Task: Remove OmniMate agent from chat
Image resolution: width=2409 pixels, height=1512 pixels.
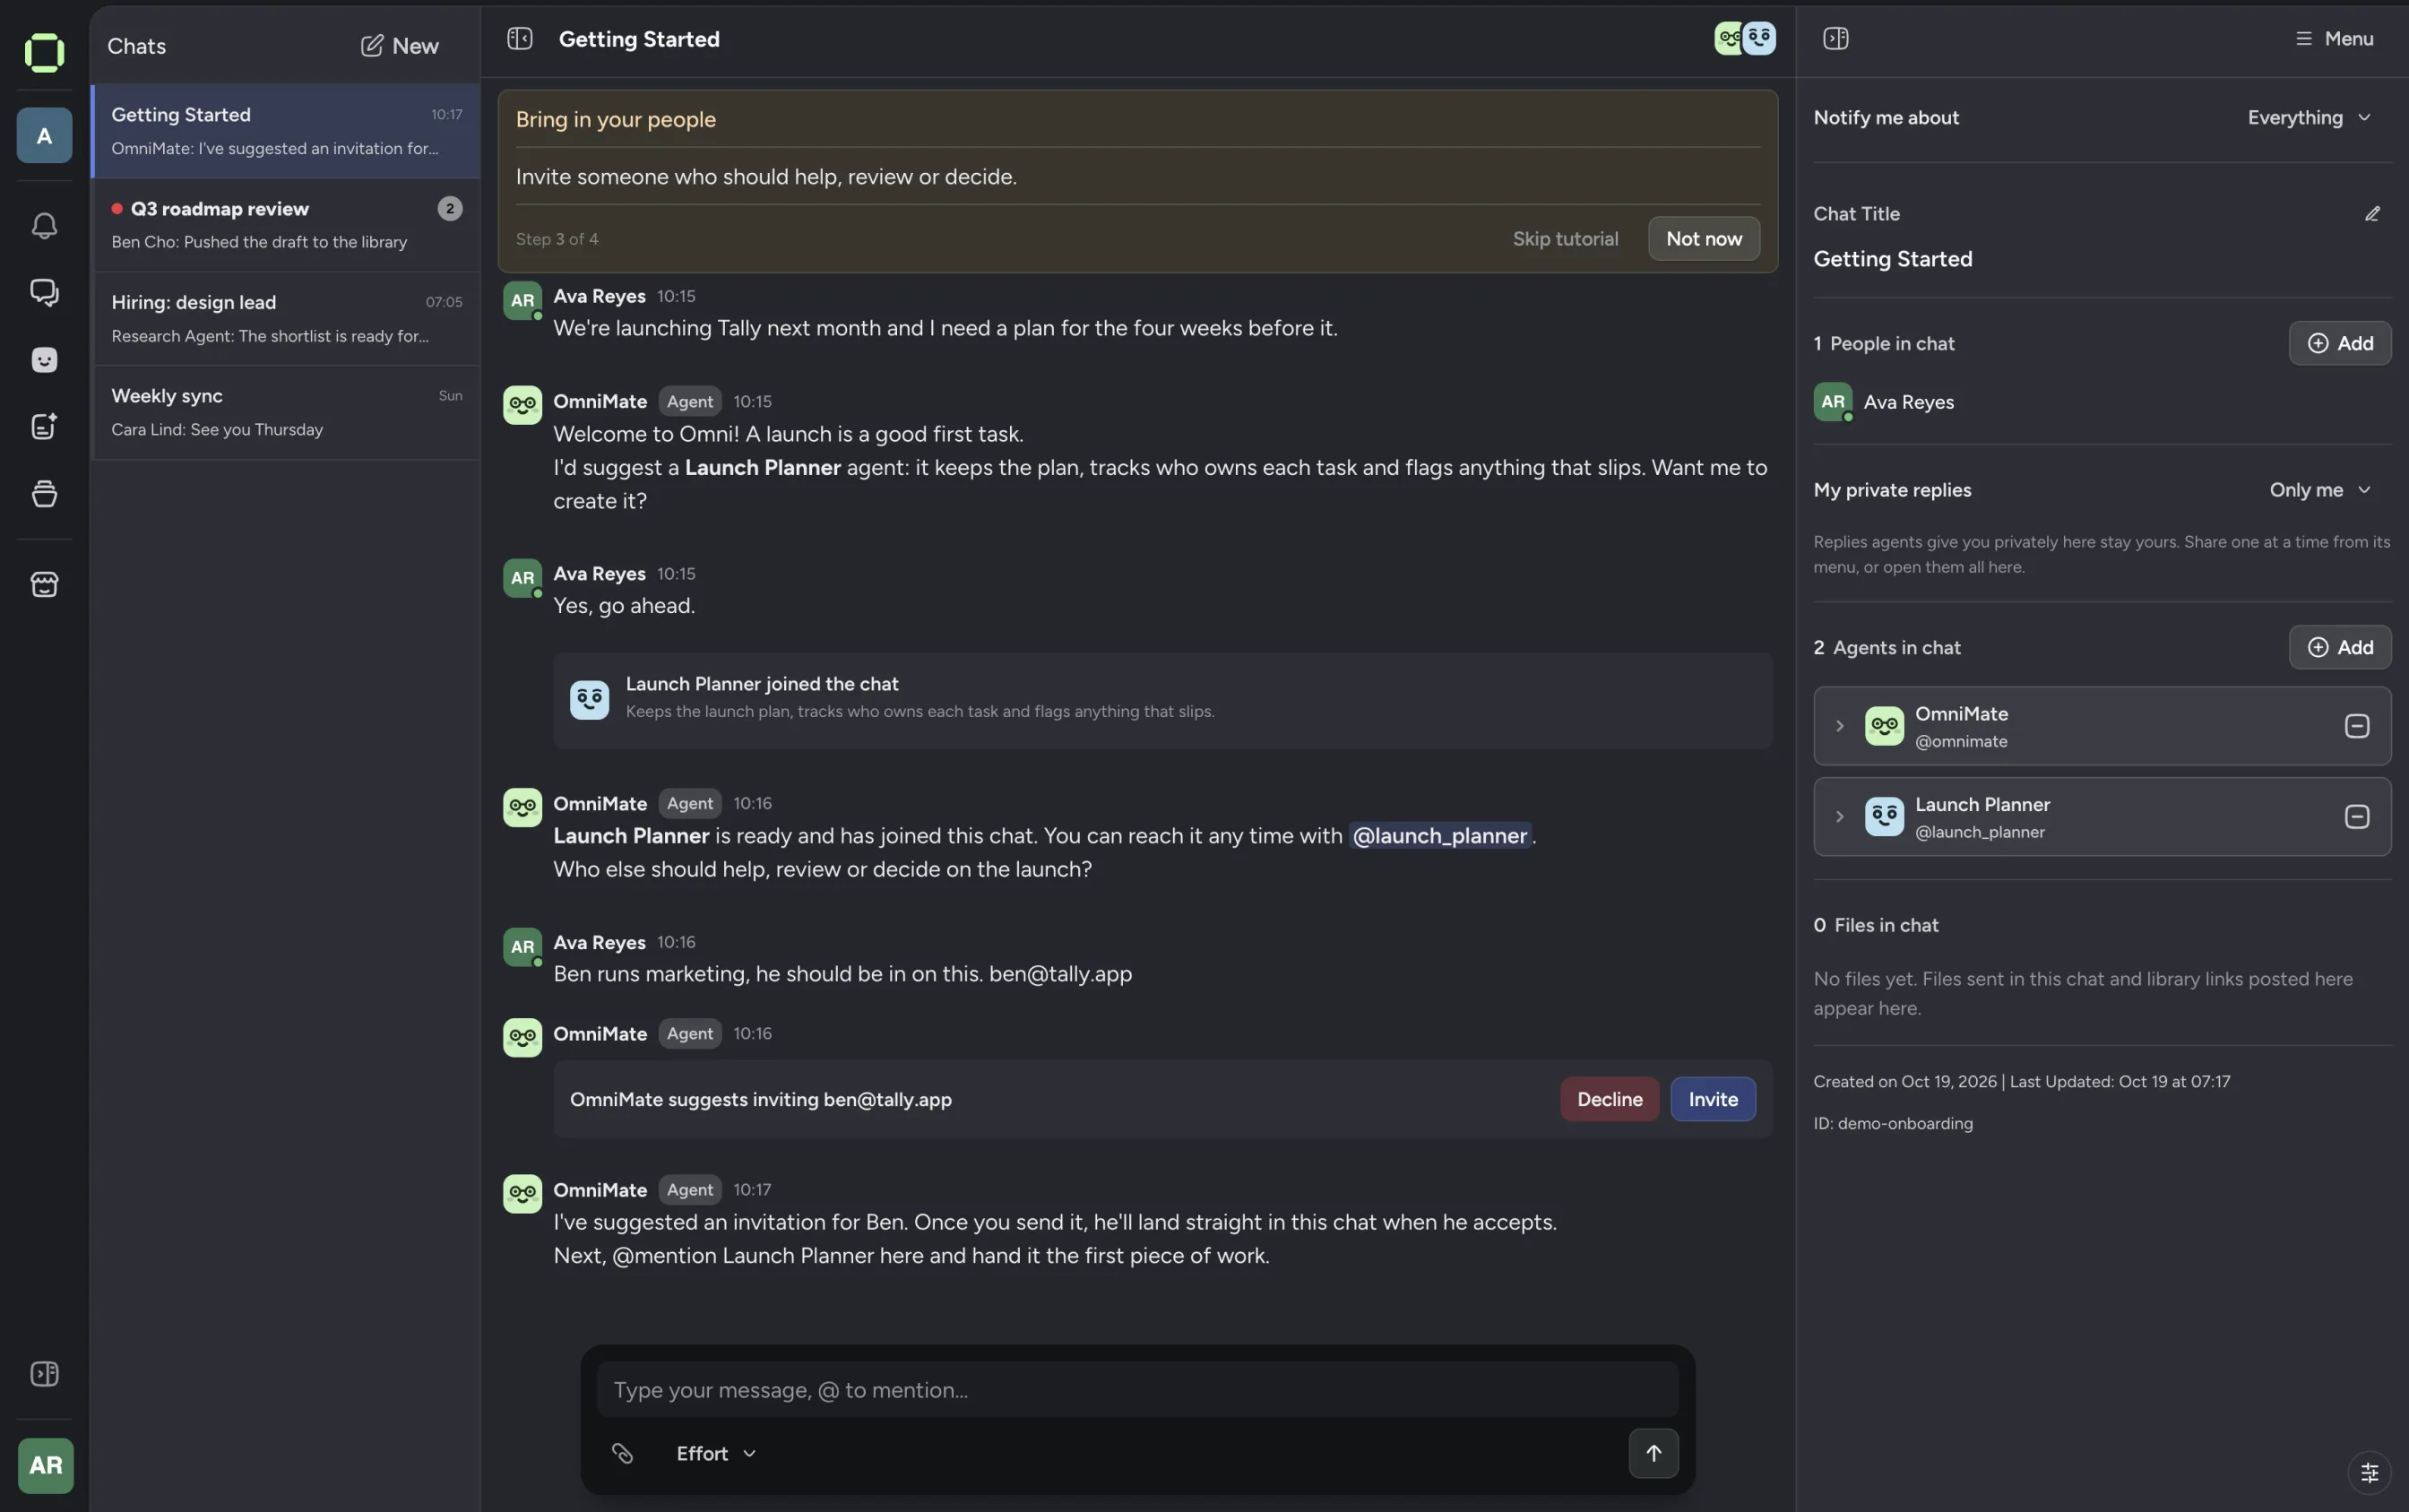Action: click(2356, 726)
